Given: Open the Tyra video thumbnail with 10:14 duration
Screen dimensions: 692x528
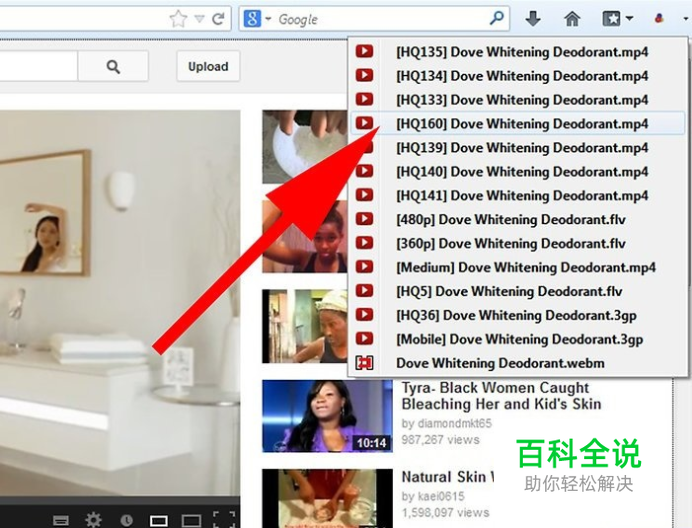Looking at the screenshot, I should click(x=327, y=416).
